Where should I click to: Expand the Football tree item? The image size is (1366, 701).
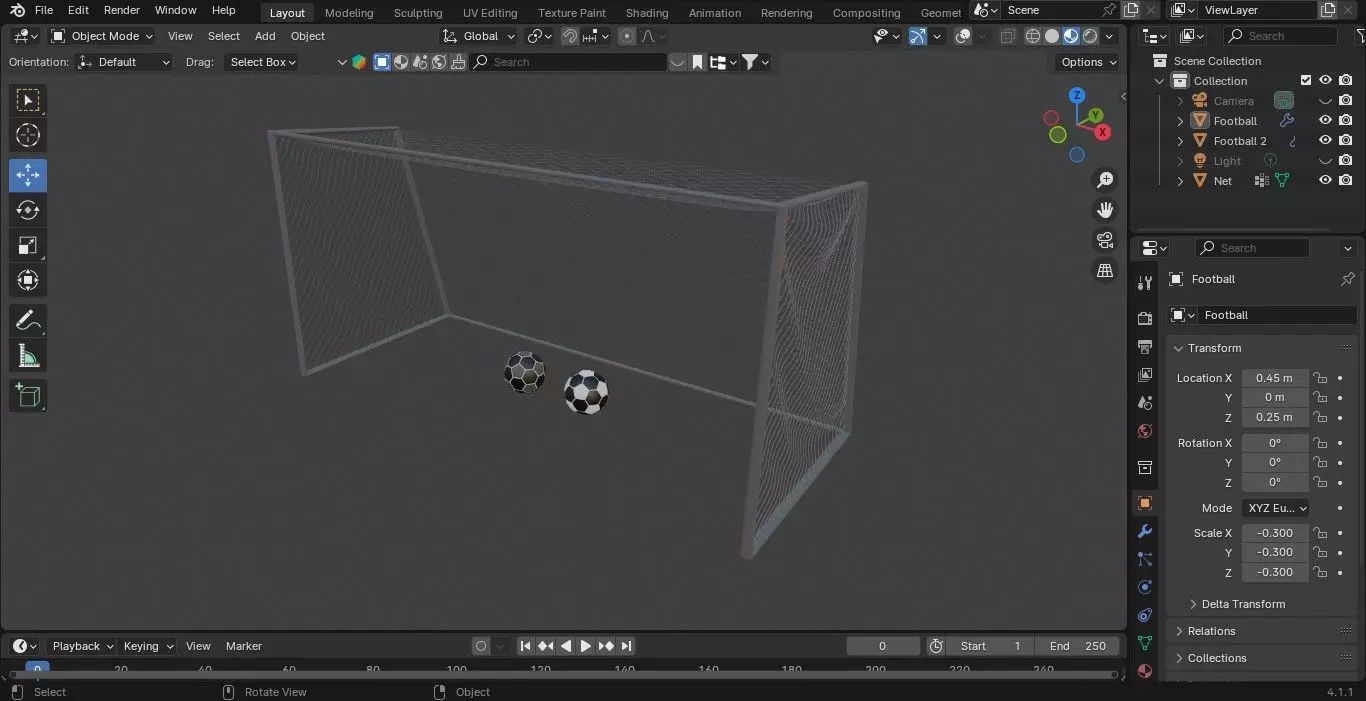click(1180, 121)
